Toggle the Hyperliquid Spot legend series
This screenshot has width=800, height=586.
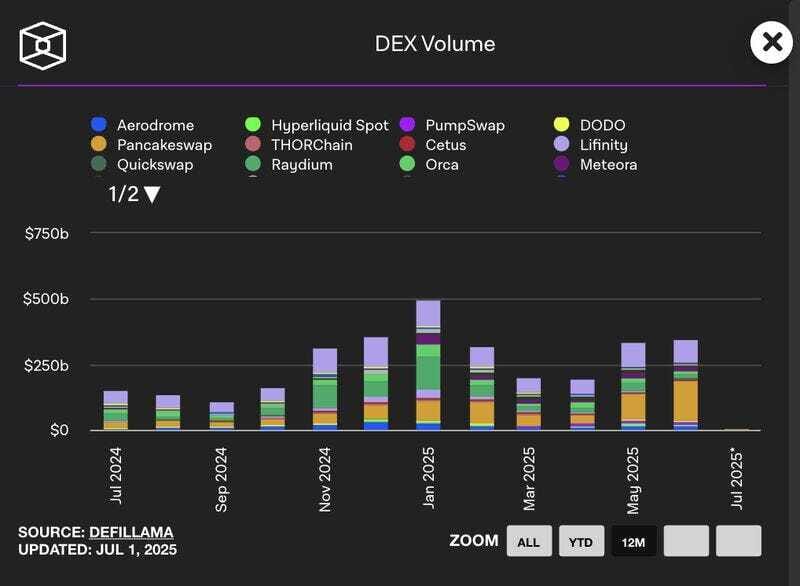coord(317,125)
